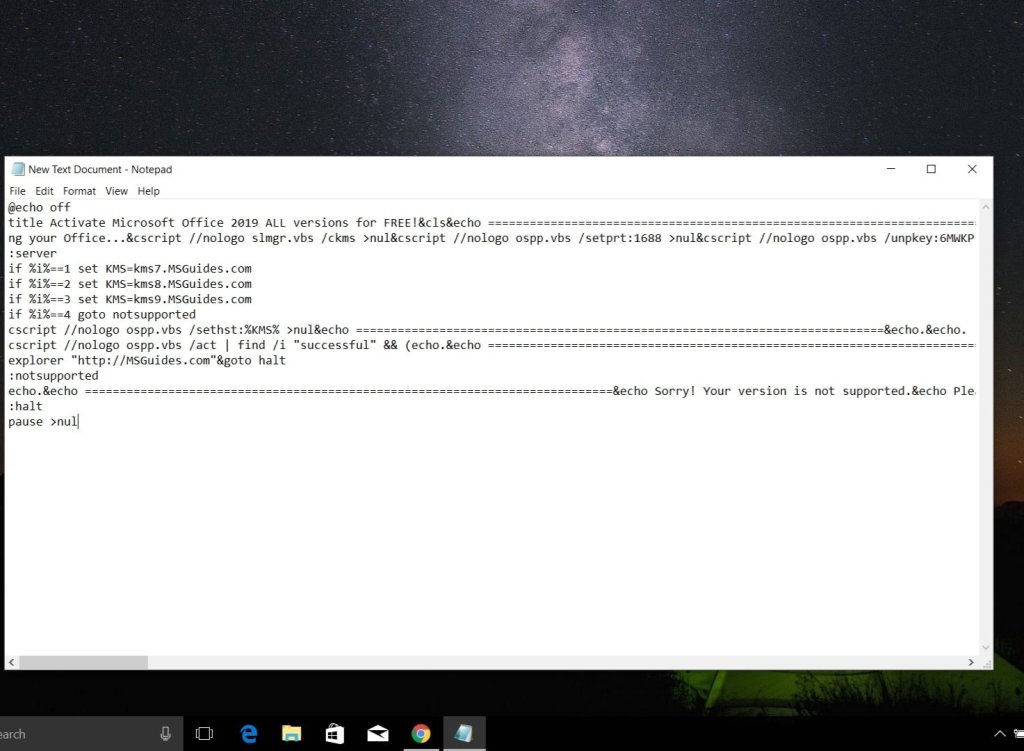Open the Format menu
This screenshot has height=751, width=1024.
point(79,191)
